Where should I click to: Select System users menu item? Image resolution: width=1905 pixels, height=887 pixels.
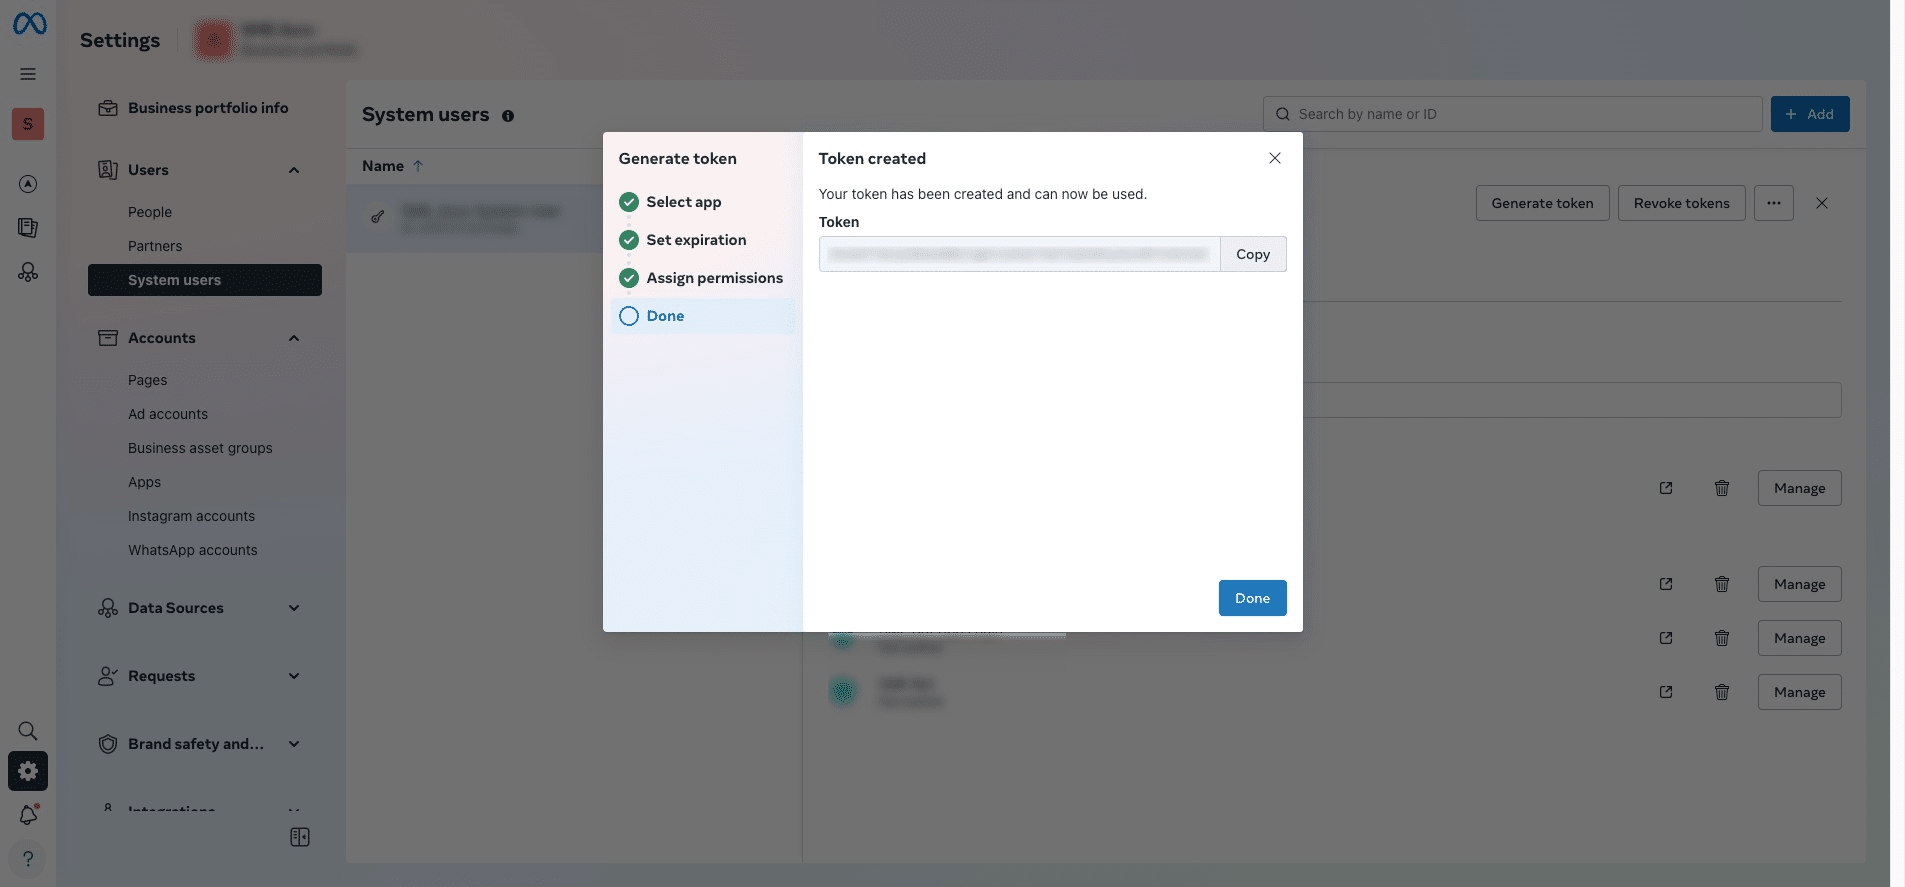pos(205,280)
